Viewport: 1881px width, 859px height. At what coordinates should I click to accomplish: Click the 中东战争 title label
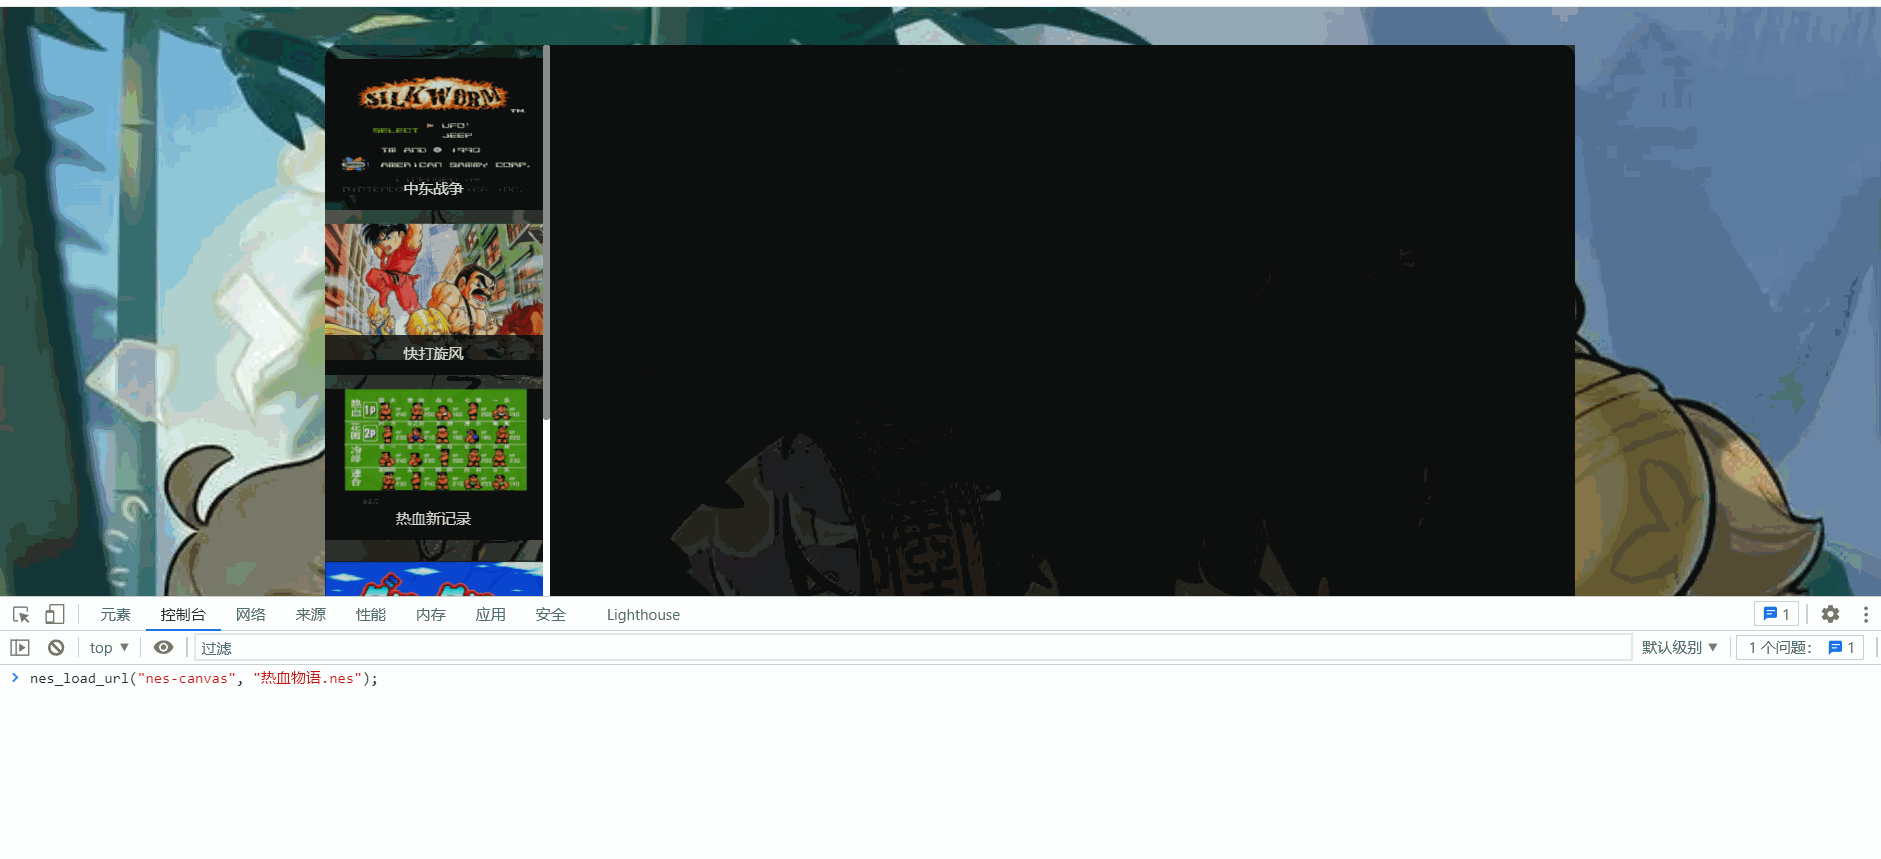(433, 188)
